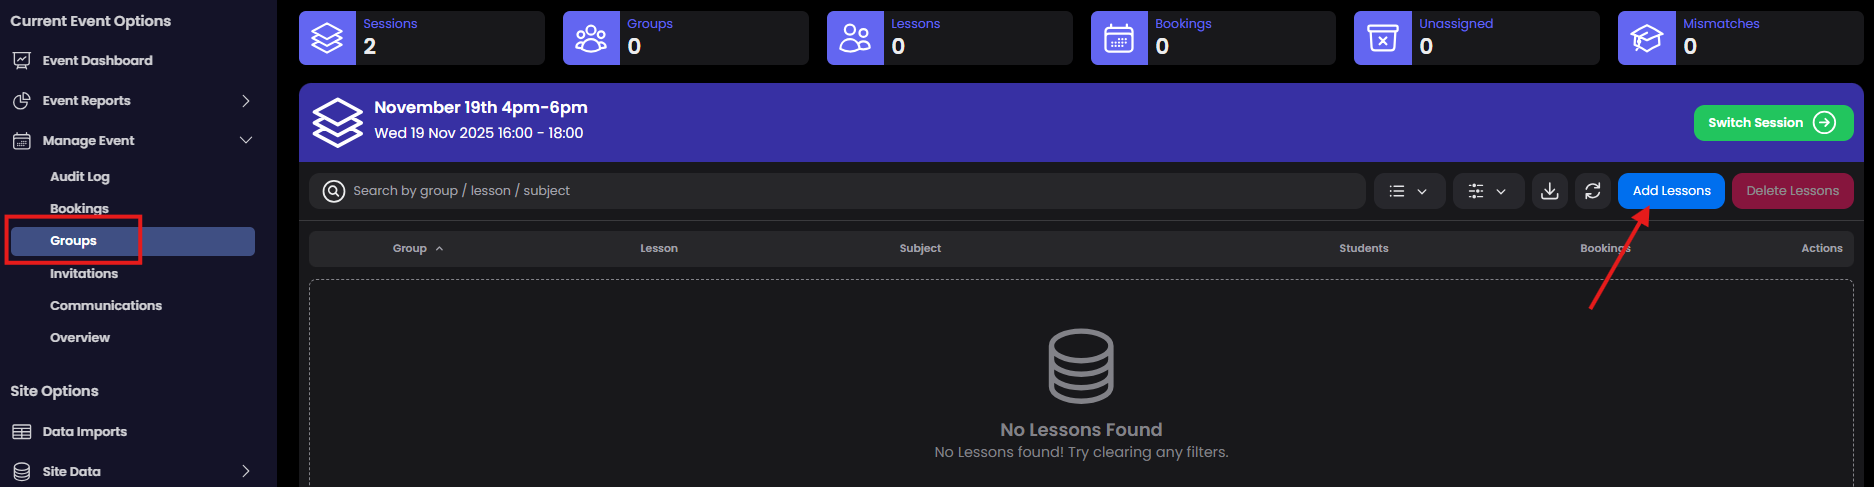This screenshot has width=1874, height=487.
Task: Open Bookings in Manage Event menu
Action: tap(79, 209)
